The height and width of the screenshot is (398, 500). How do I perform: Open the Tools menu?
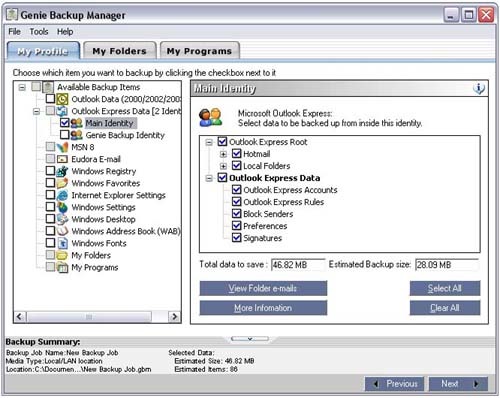39,32
